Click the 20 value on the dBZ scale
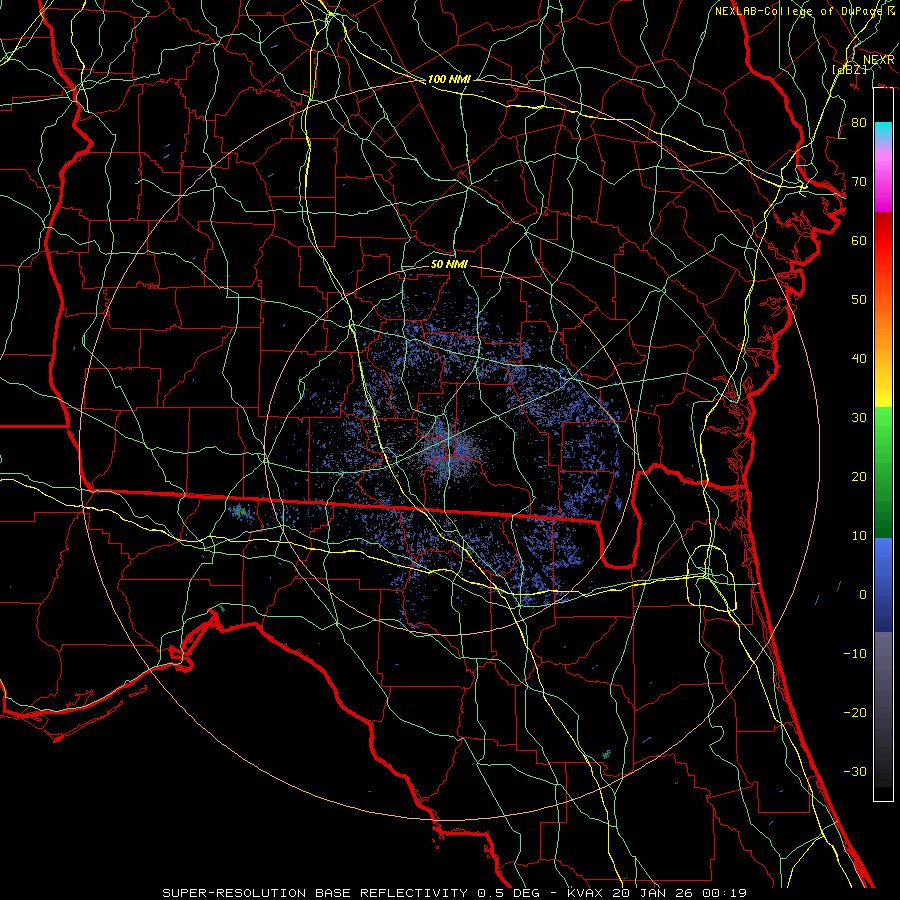900x900 pixels. [859, 477]
